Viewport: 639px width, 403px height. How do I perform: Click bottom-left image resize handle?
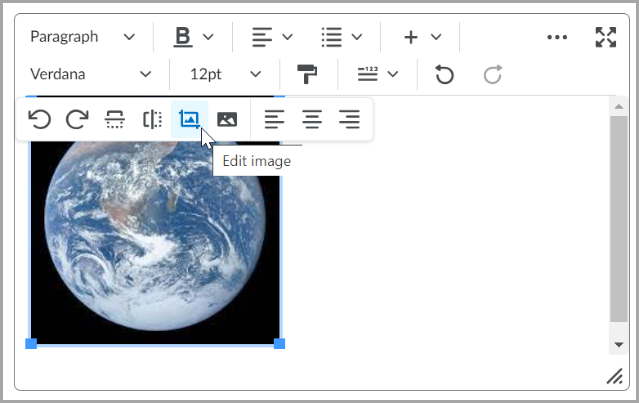coord(31,344)
